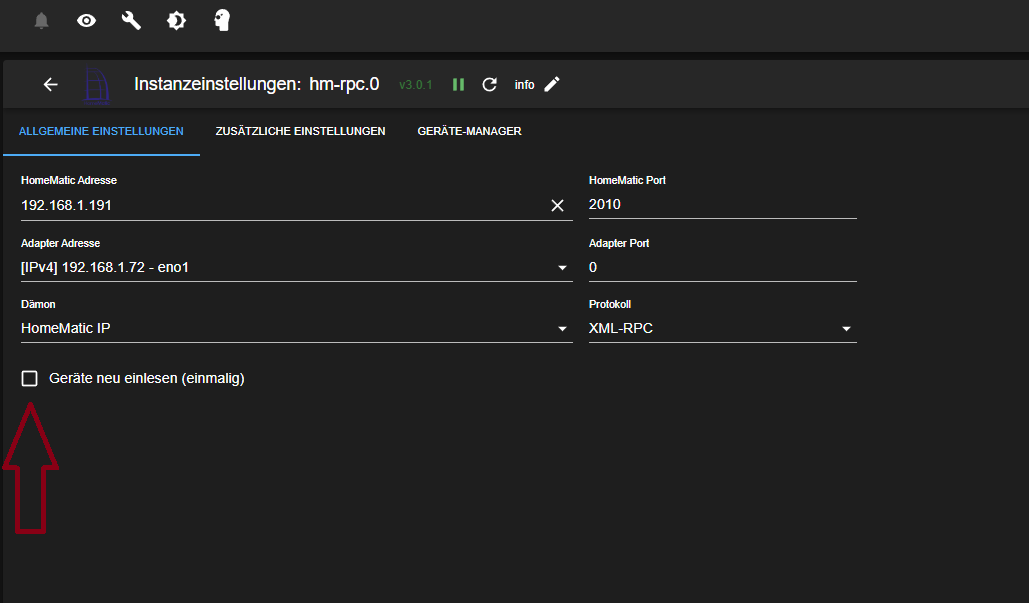Open the Dämon dropdown list
1029x603 pixels.
point(561,328)
